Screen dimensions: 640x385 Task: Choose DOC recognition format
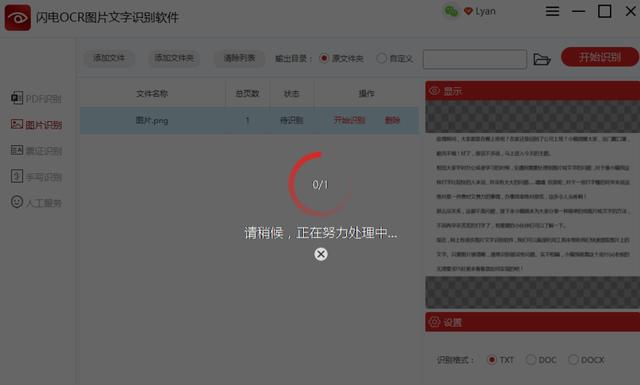click(x=531, y=360)
